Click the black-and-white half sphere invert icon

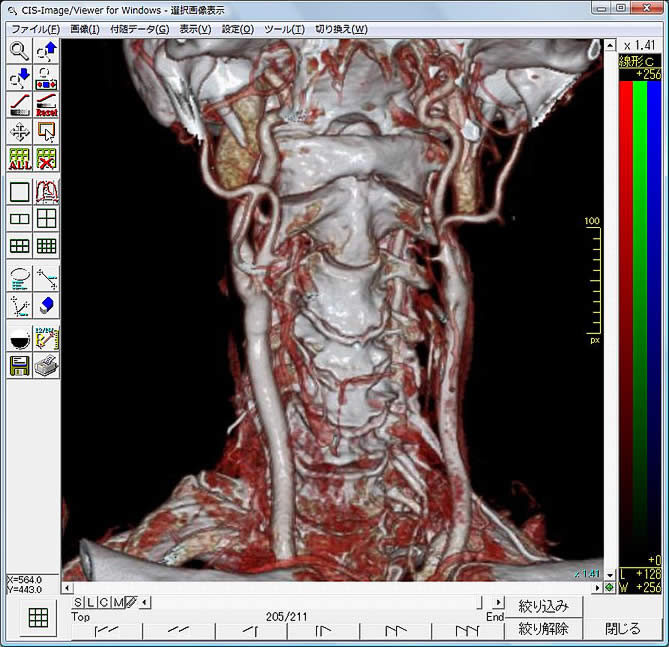(x=20, y=339)
